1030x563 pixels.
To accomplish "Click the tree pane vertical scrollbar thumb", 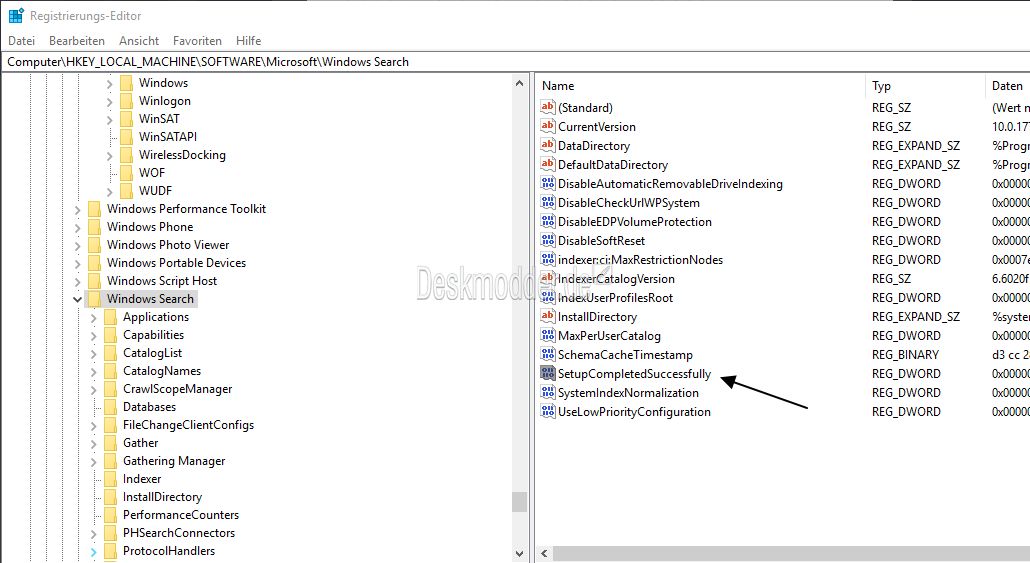I will coord(519,501).
